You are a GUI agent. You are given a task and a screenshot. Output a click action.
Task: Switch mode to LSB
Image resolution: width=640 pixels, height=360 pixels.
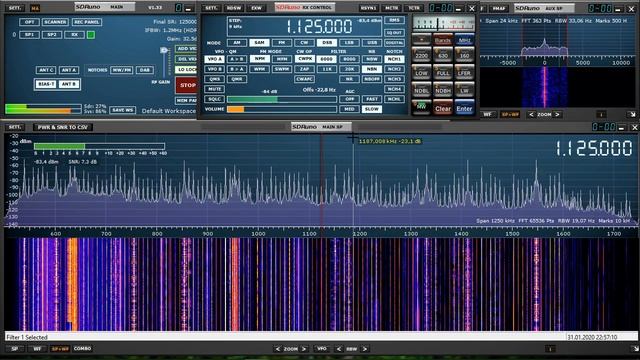coord(349,42)
